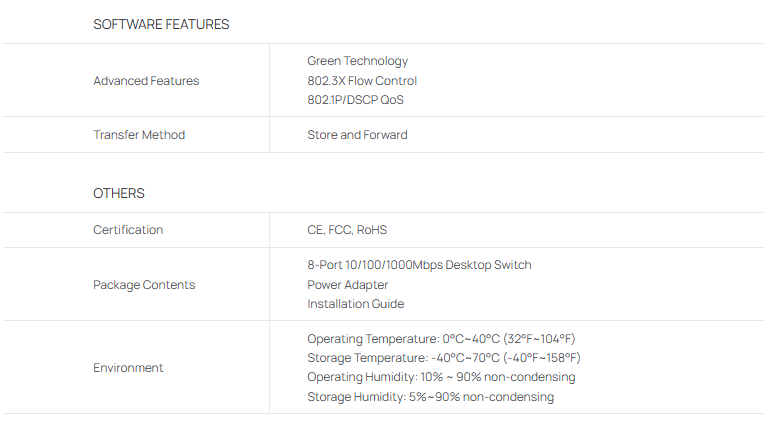Select the Storage Humidity specification line
766x432 pixels.
point(430,397)
